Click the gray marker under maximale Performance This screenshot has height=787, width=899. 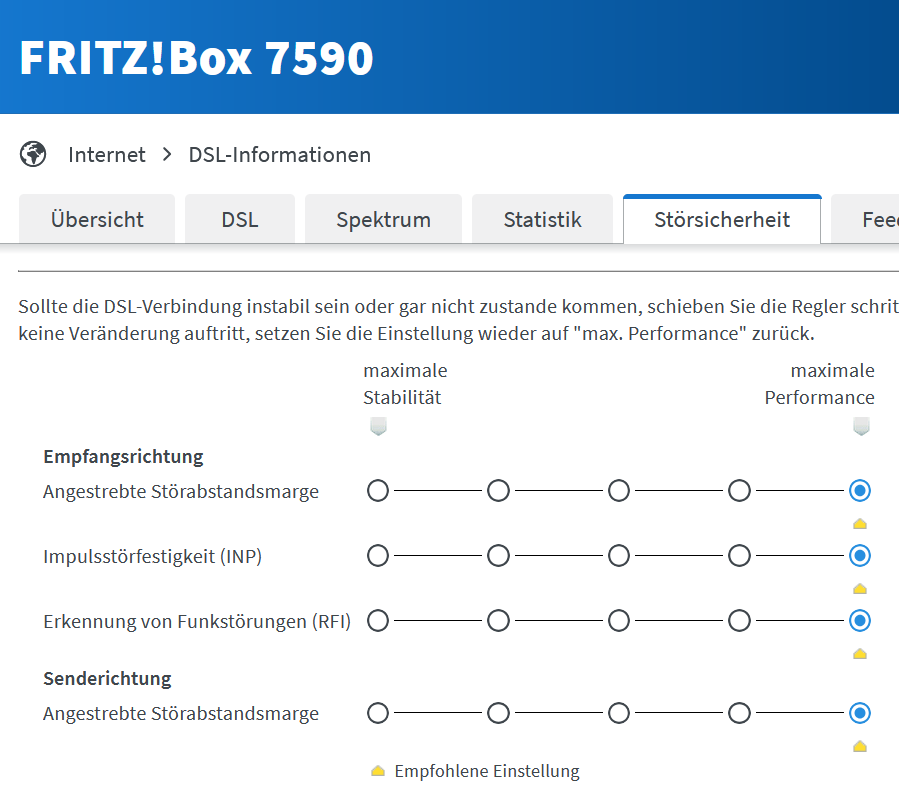pos(861,426)
